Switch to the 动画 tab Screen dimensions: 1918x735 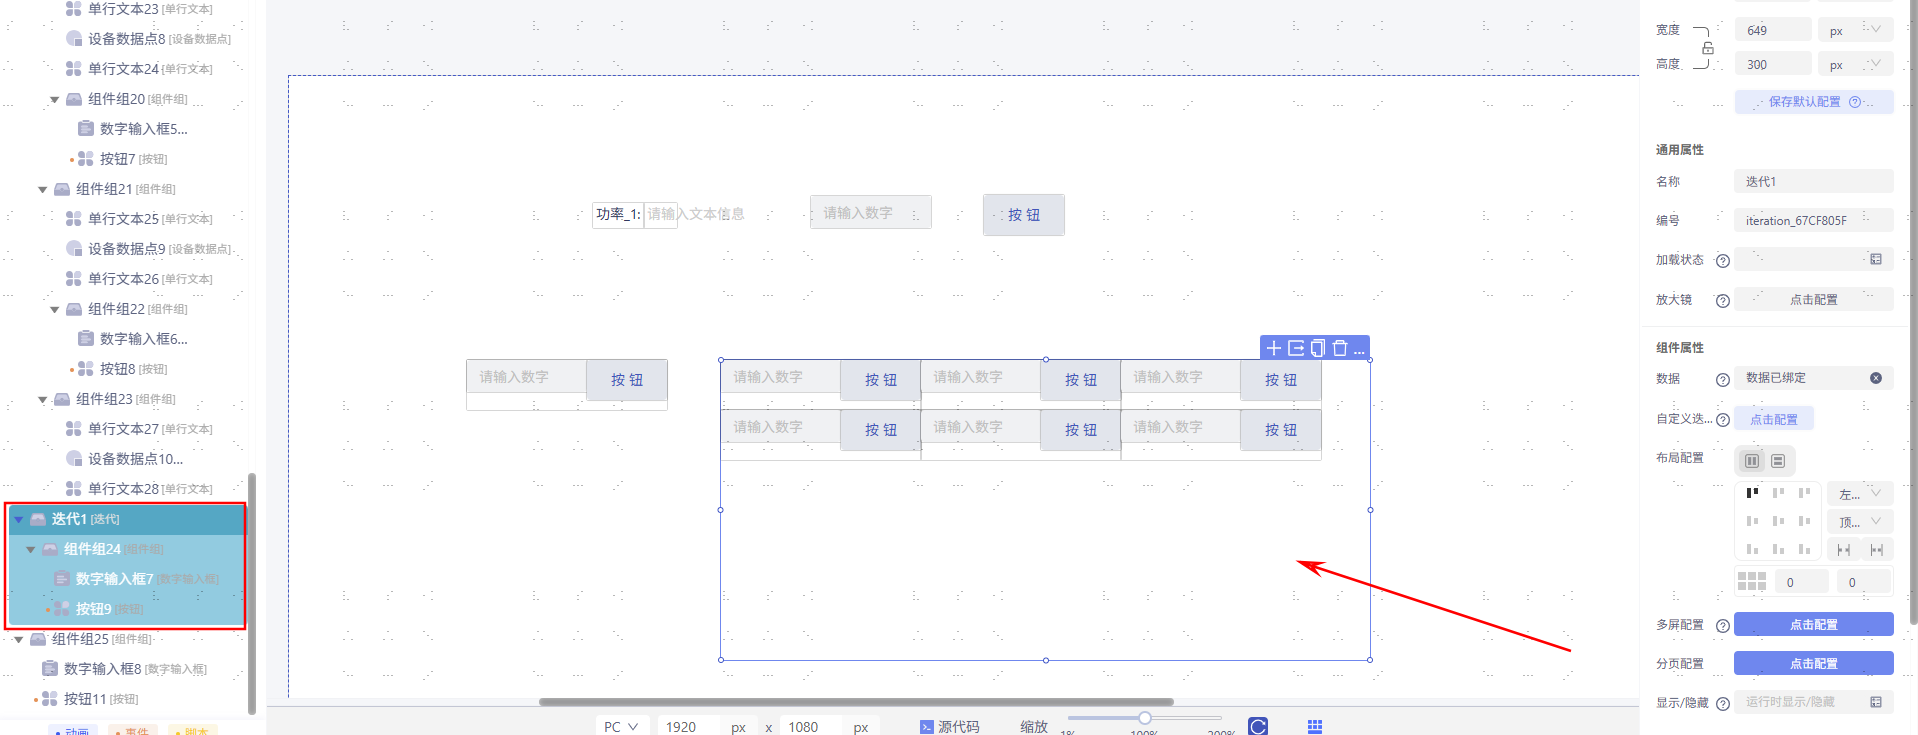[73, 730]
